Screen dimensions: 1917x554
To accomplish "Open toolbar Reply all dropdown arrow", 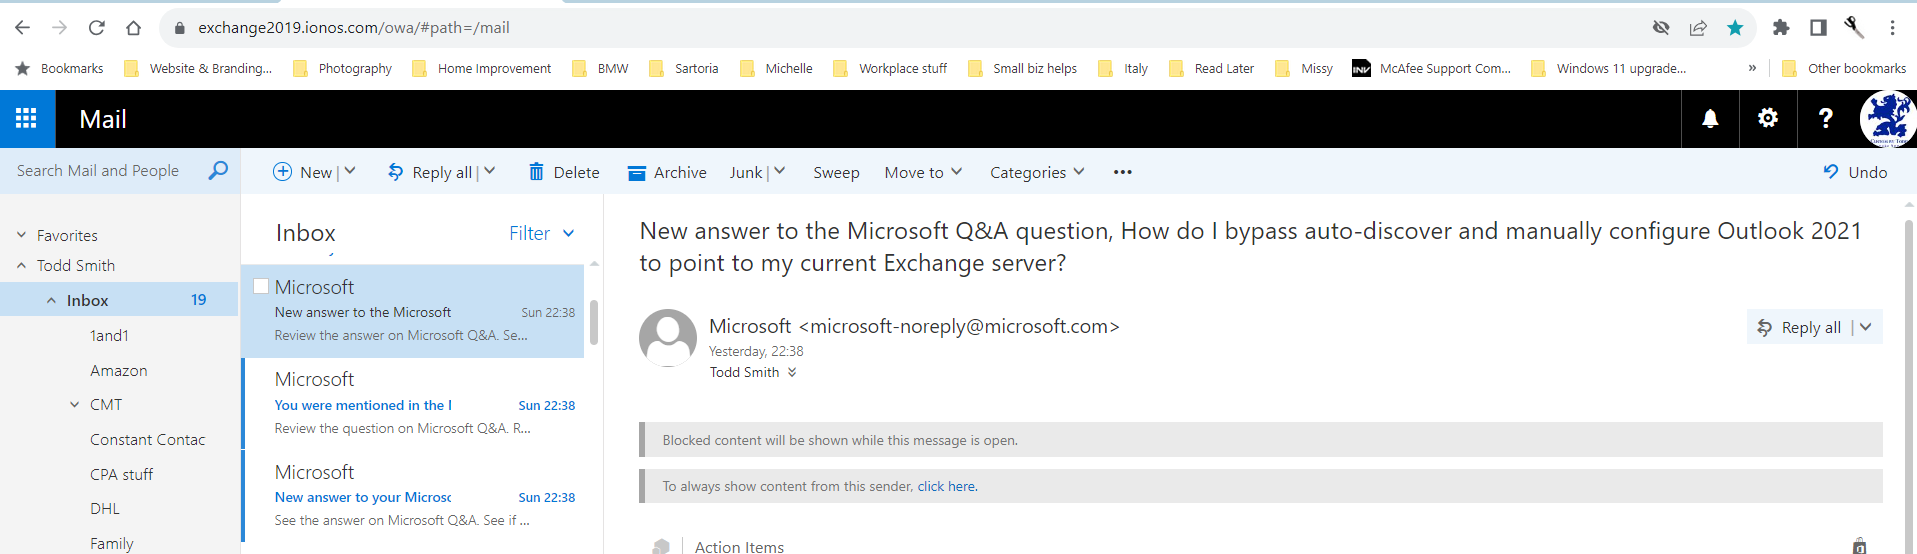I will (489, 172).
